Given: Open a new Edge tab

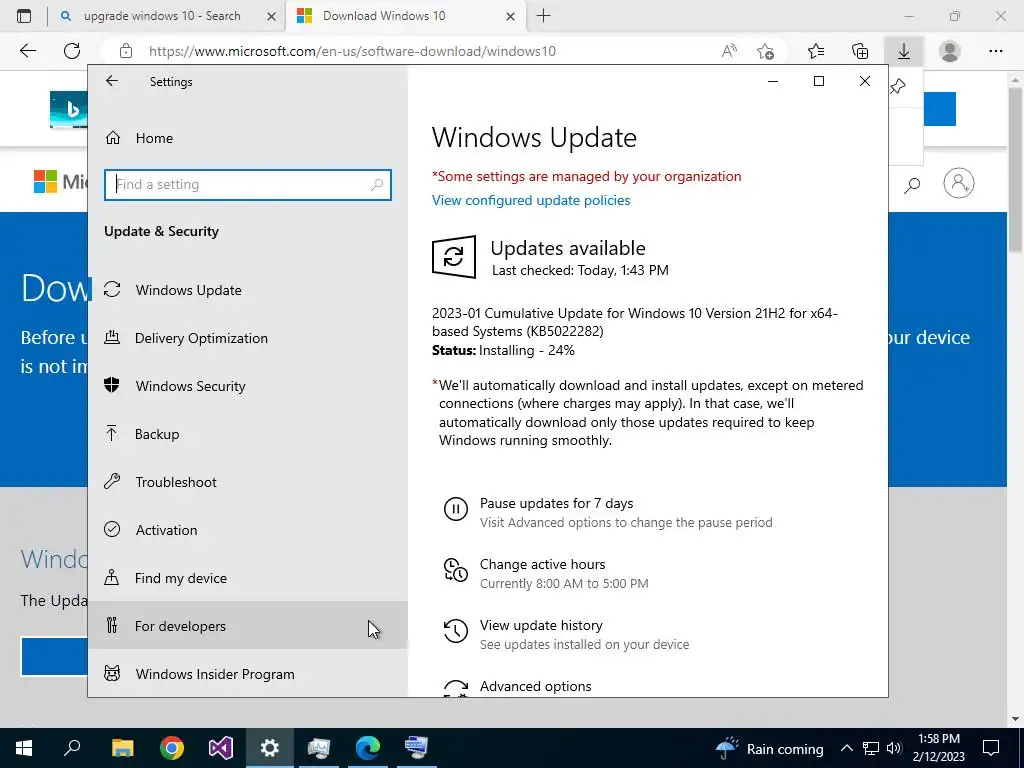Looking at the screenshot, I should (543, 16).
